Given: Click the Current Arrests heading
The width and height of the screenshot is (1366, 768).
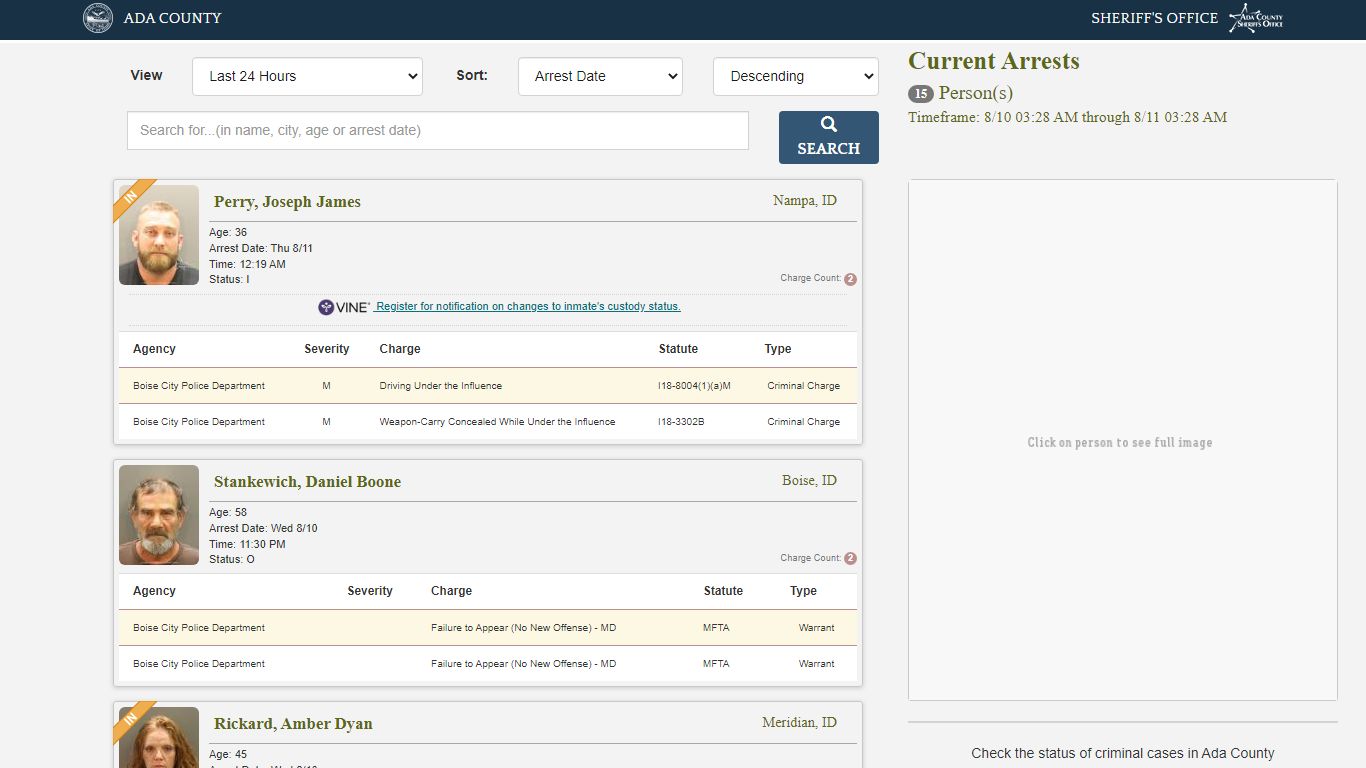Looking at the screenshot, I should [x=994, y=61].
